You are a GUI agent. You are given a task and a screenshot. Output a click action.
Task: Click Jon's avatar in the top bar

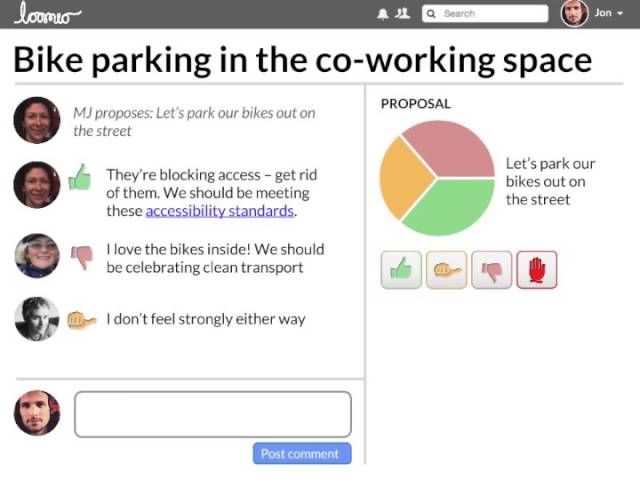click(574, 13)
